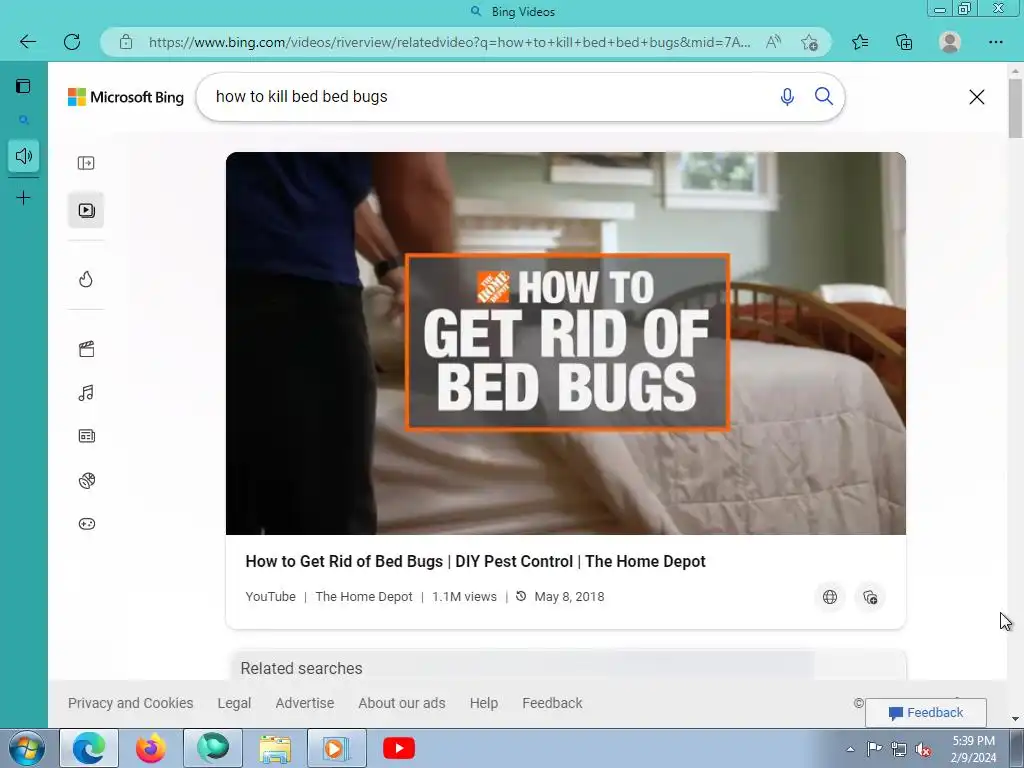This screenshot has height=768, width=1024.
Task: Open the muted volume tray icon
Action: tap(923, 750)
